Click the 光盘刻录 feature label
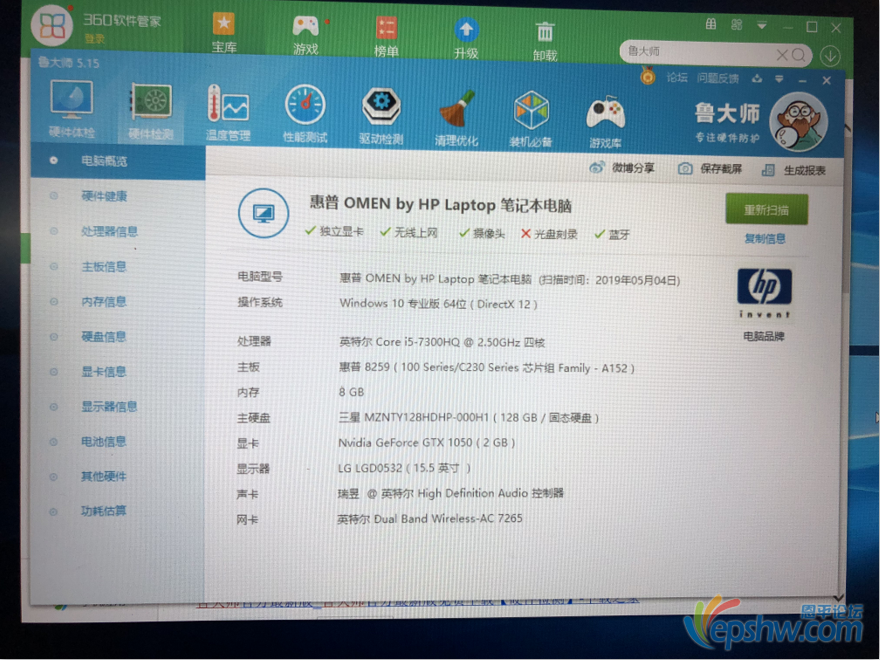This screenshot has width=880, height=660. click(556, 233)
